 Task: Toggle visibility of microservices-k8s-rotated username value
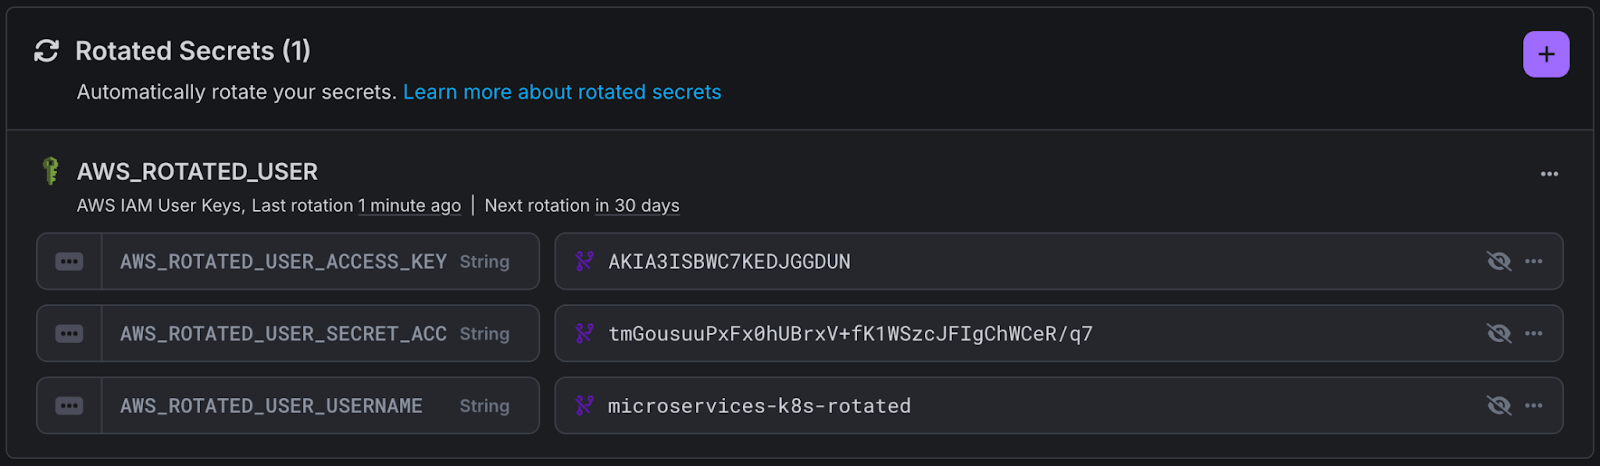click(x=1498, y=406)
